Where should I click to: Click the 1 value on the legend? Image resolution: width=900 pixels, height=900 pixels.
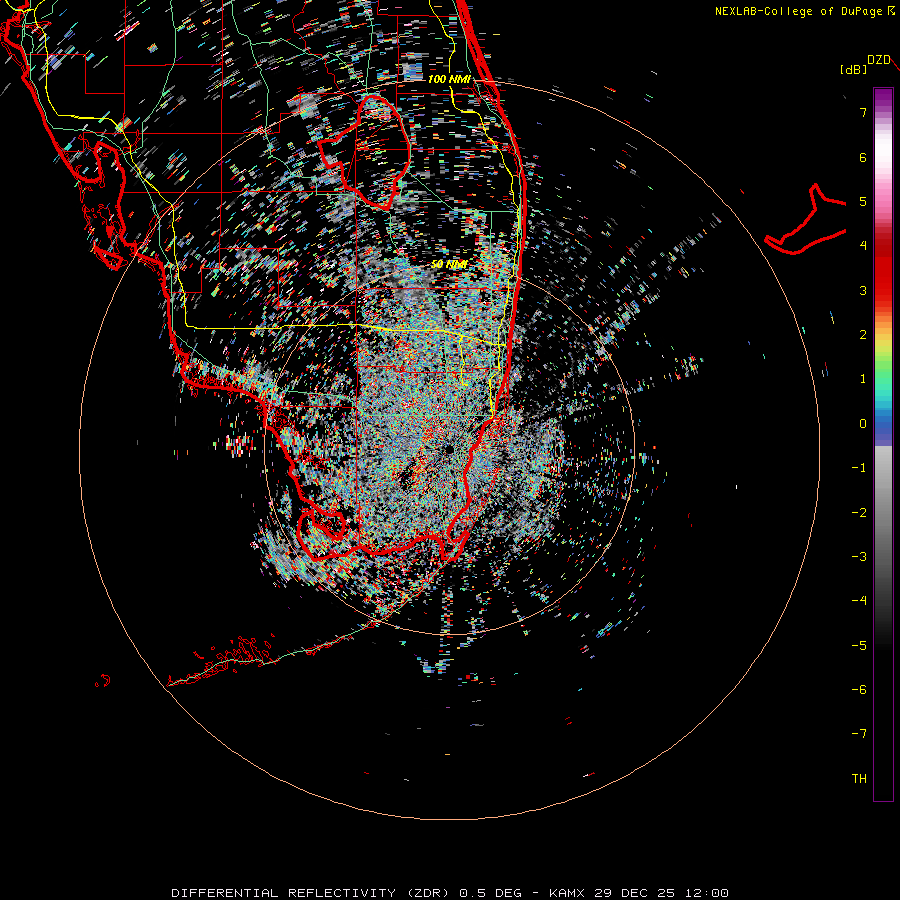coord(863,379)
